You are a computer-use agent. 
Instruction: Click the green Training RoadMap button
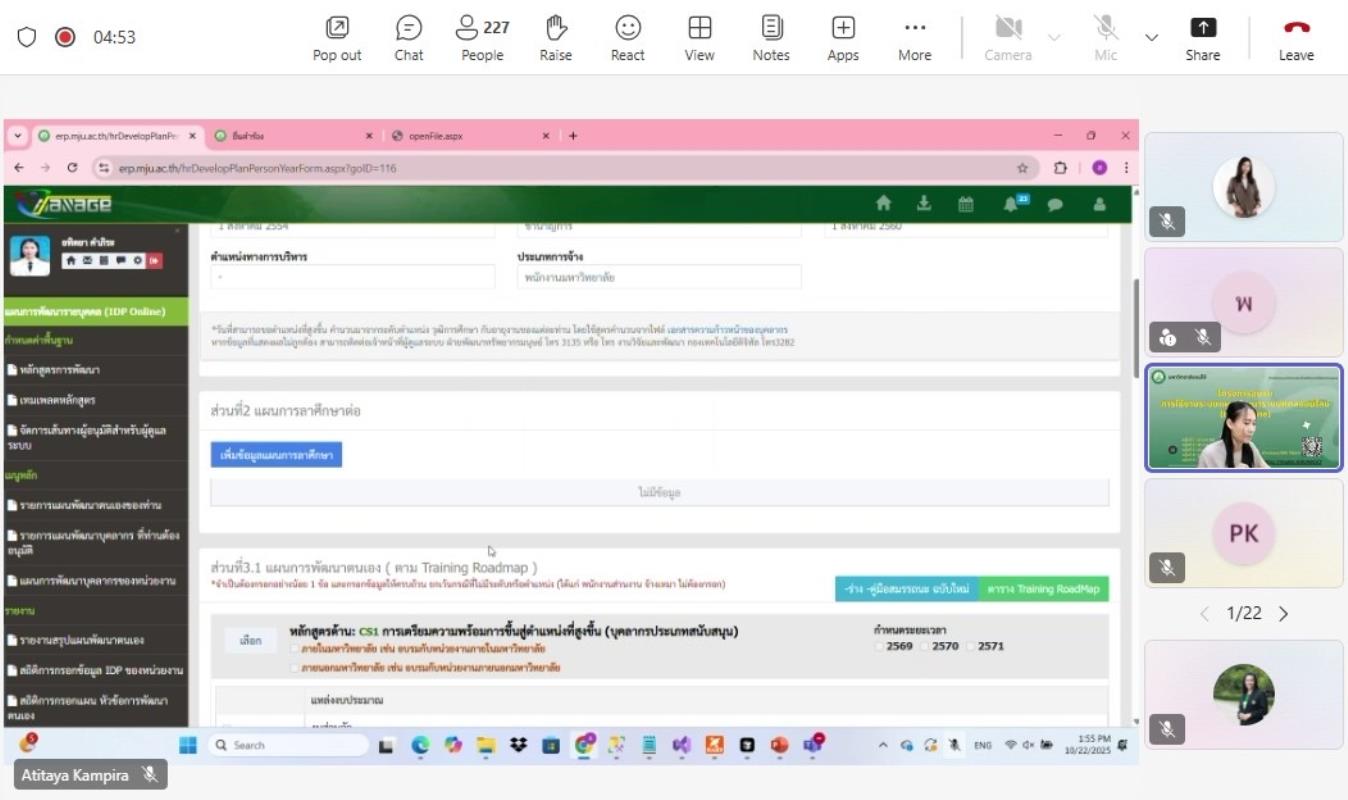(1043, 589)
